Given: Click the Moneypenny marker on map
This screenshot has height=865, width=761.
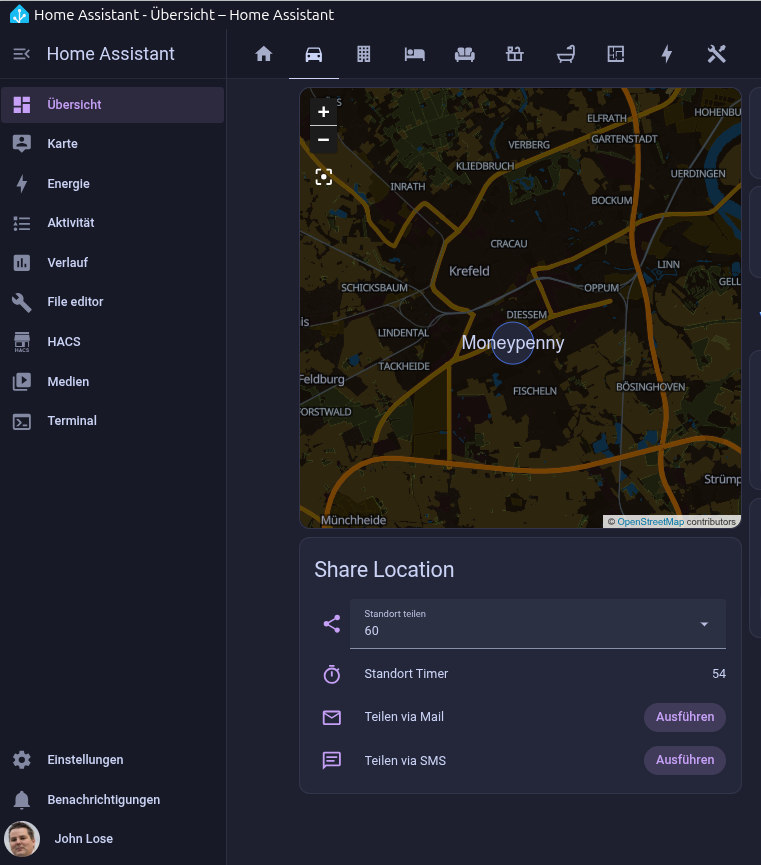Looking at the screenshot, I should [x=513, y=343].
